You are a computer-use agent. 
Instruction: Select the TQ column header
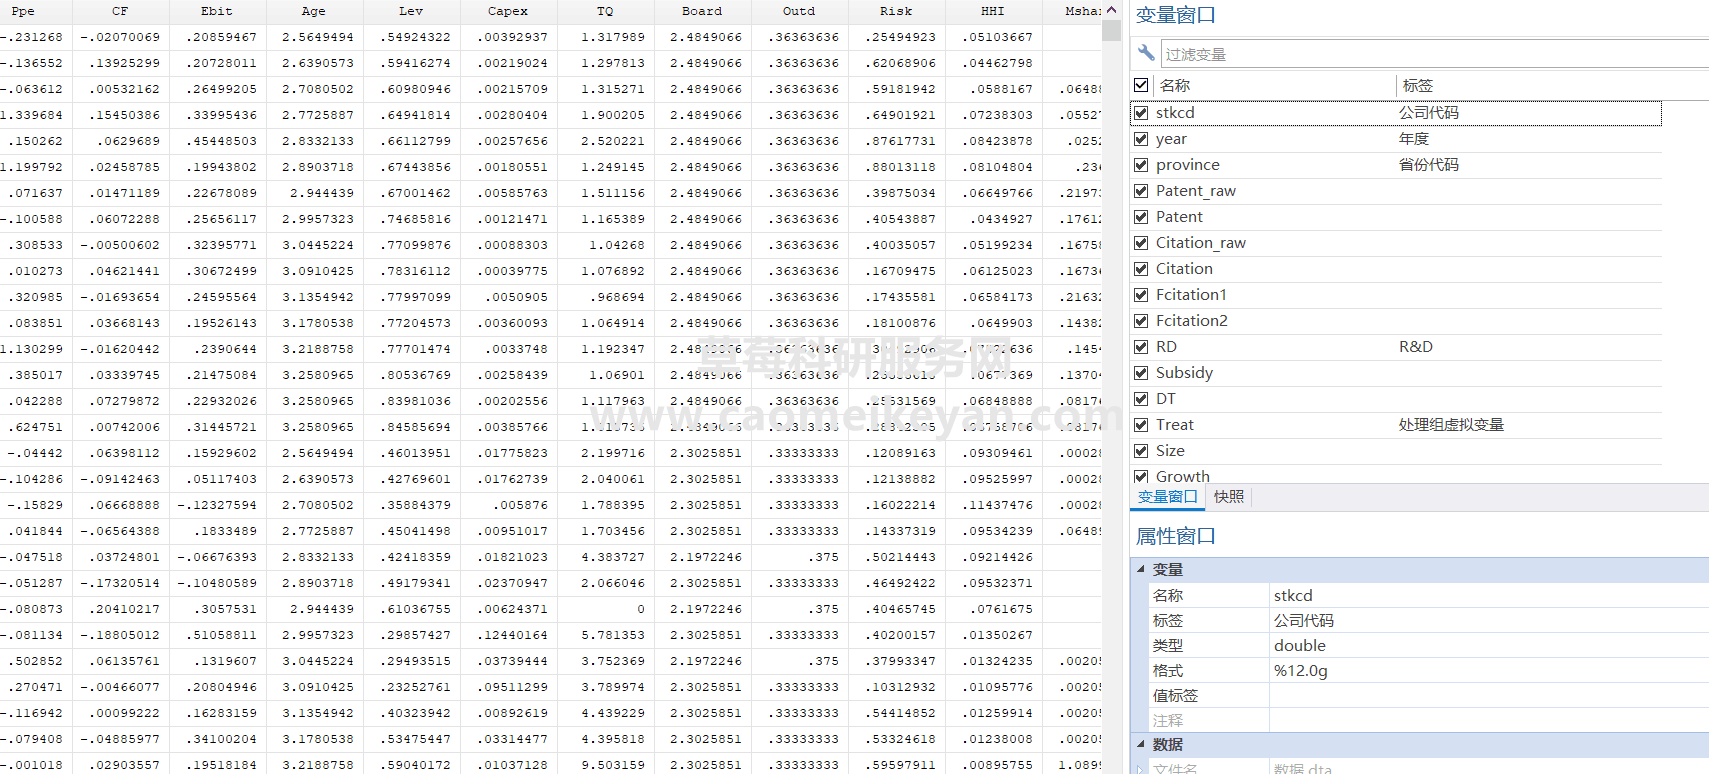605,11
